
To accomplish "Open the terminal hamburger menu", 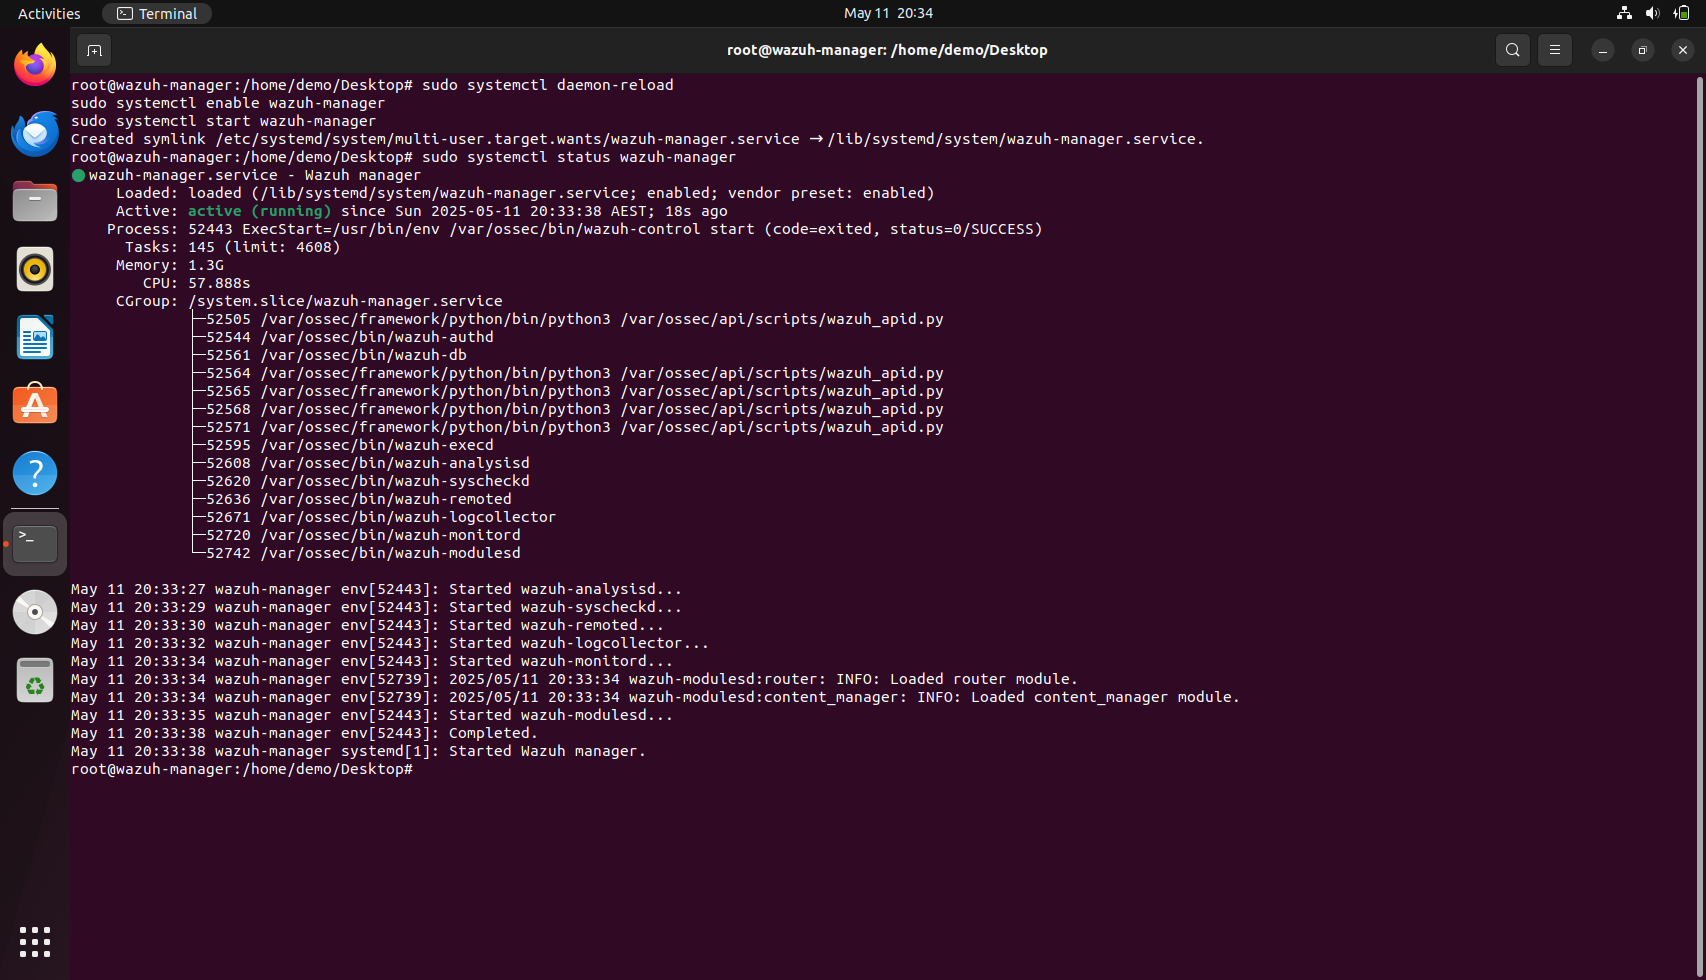I will [1555, 50].
